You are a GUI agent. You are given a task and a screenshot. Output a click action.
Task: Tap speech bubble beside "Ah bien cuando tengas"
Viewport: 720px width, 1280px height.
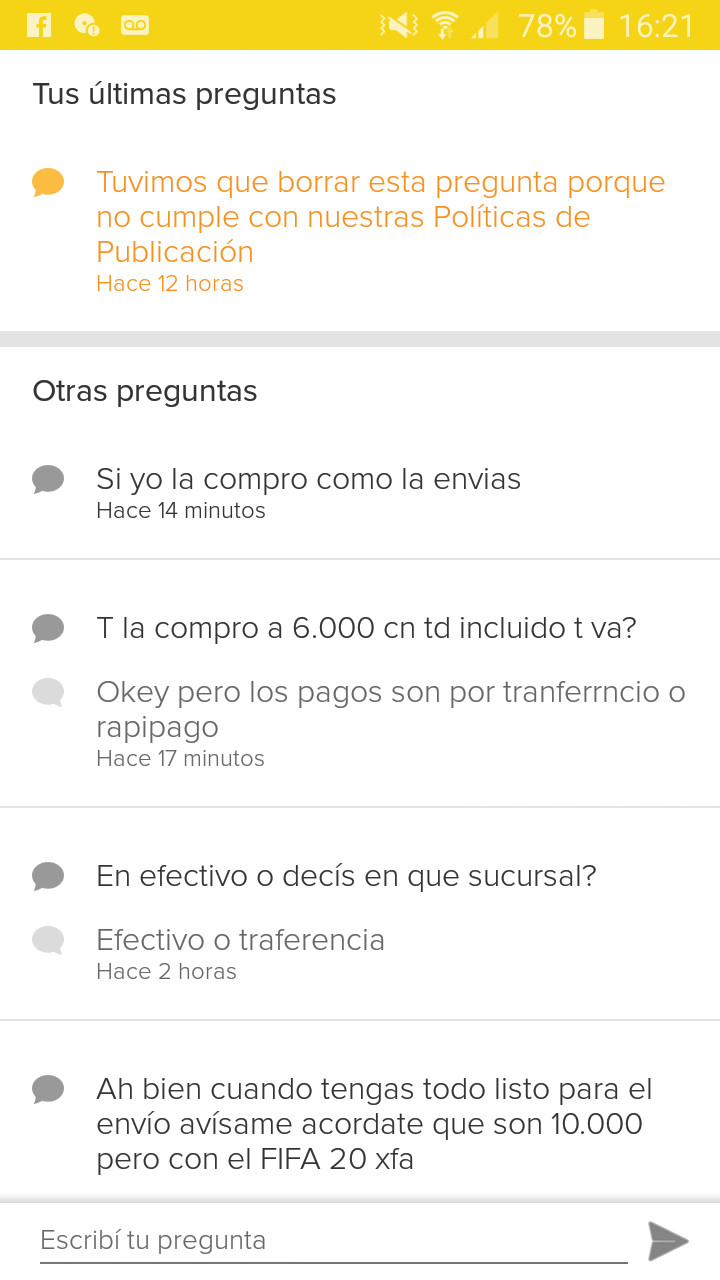[48, 1089]
